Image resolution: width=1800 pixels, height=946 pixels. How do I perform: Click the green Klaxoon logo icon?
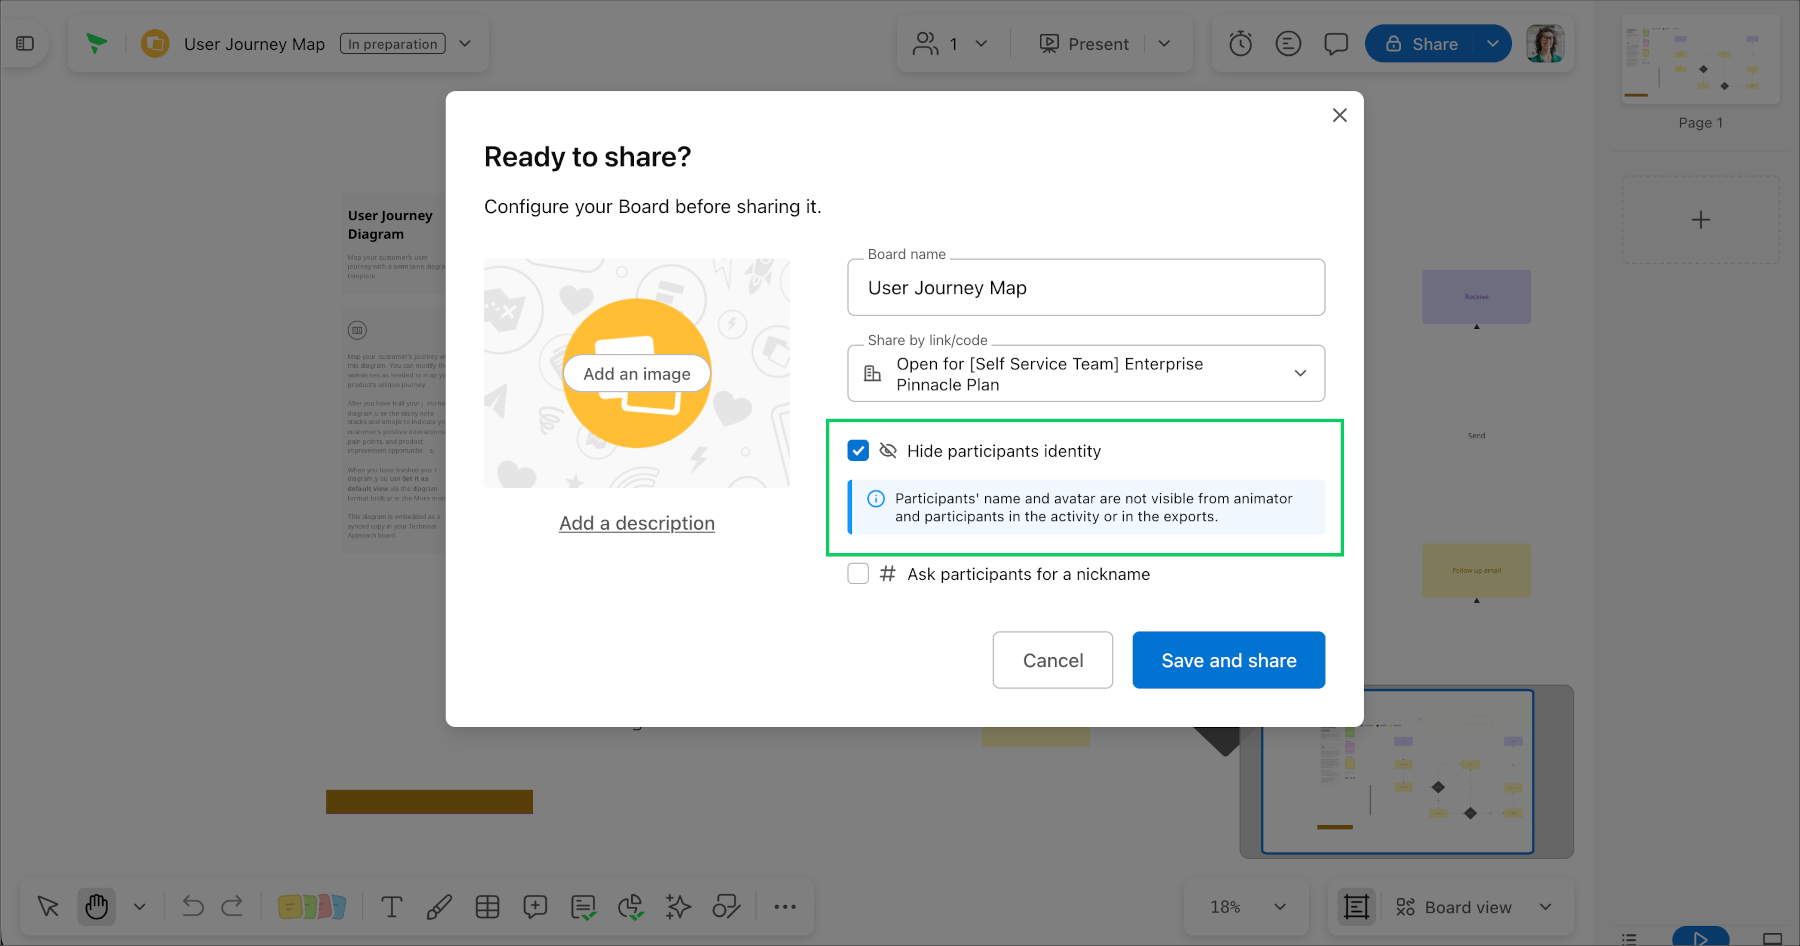pyautogui.click(x=96, y=44)
